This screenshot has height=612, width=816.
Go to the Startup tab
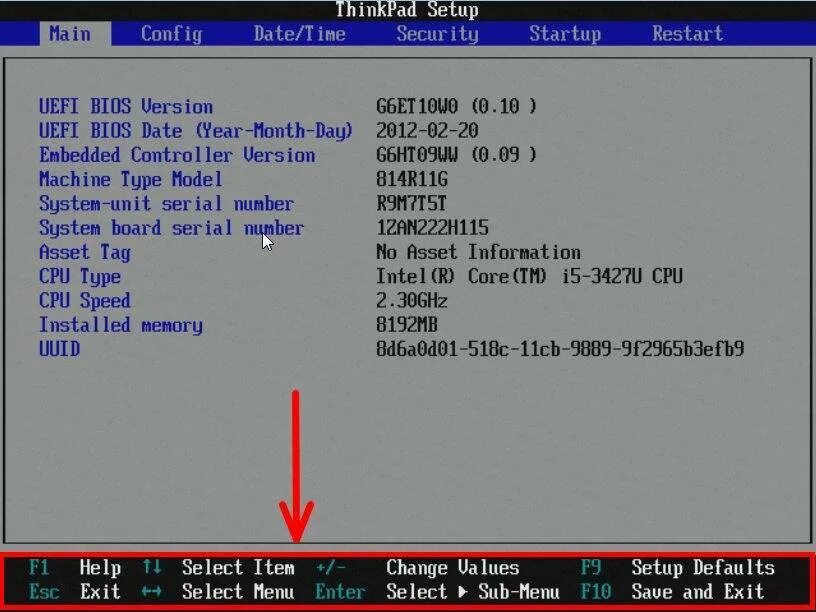click(x=565, y=34)
